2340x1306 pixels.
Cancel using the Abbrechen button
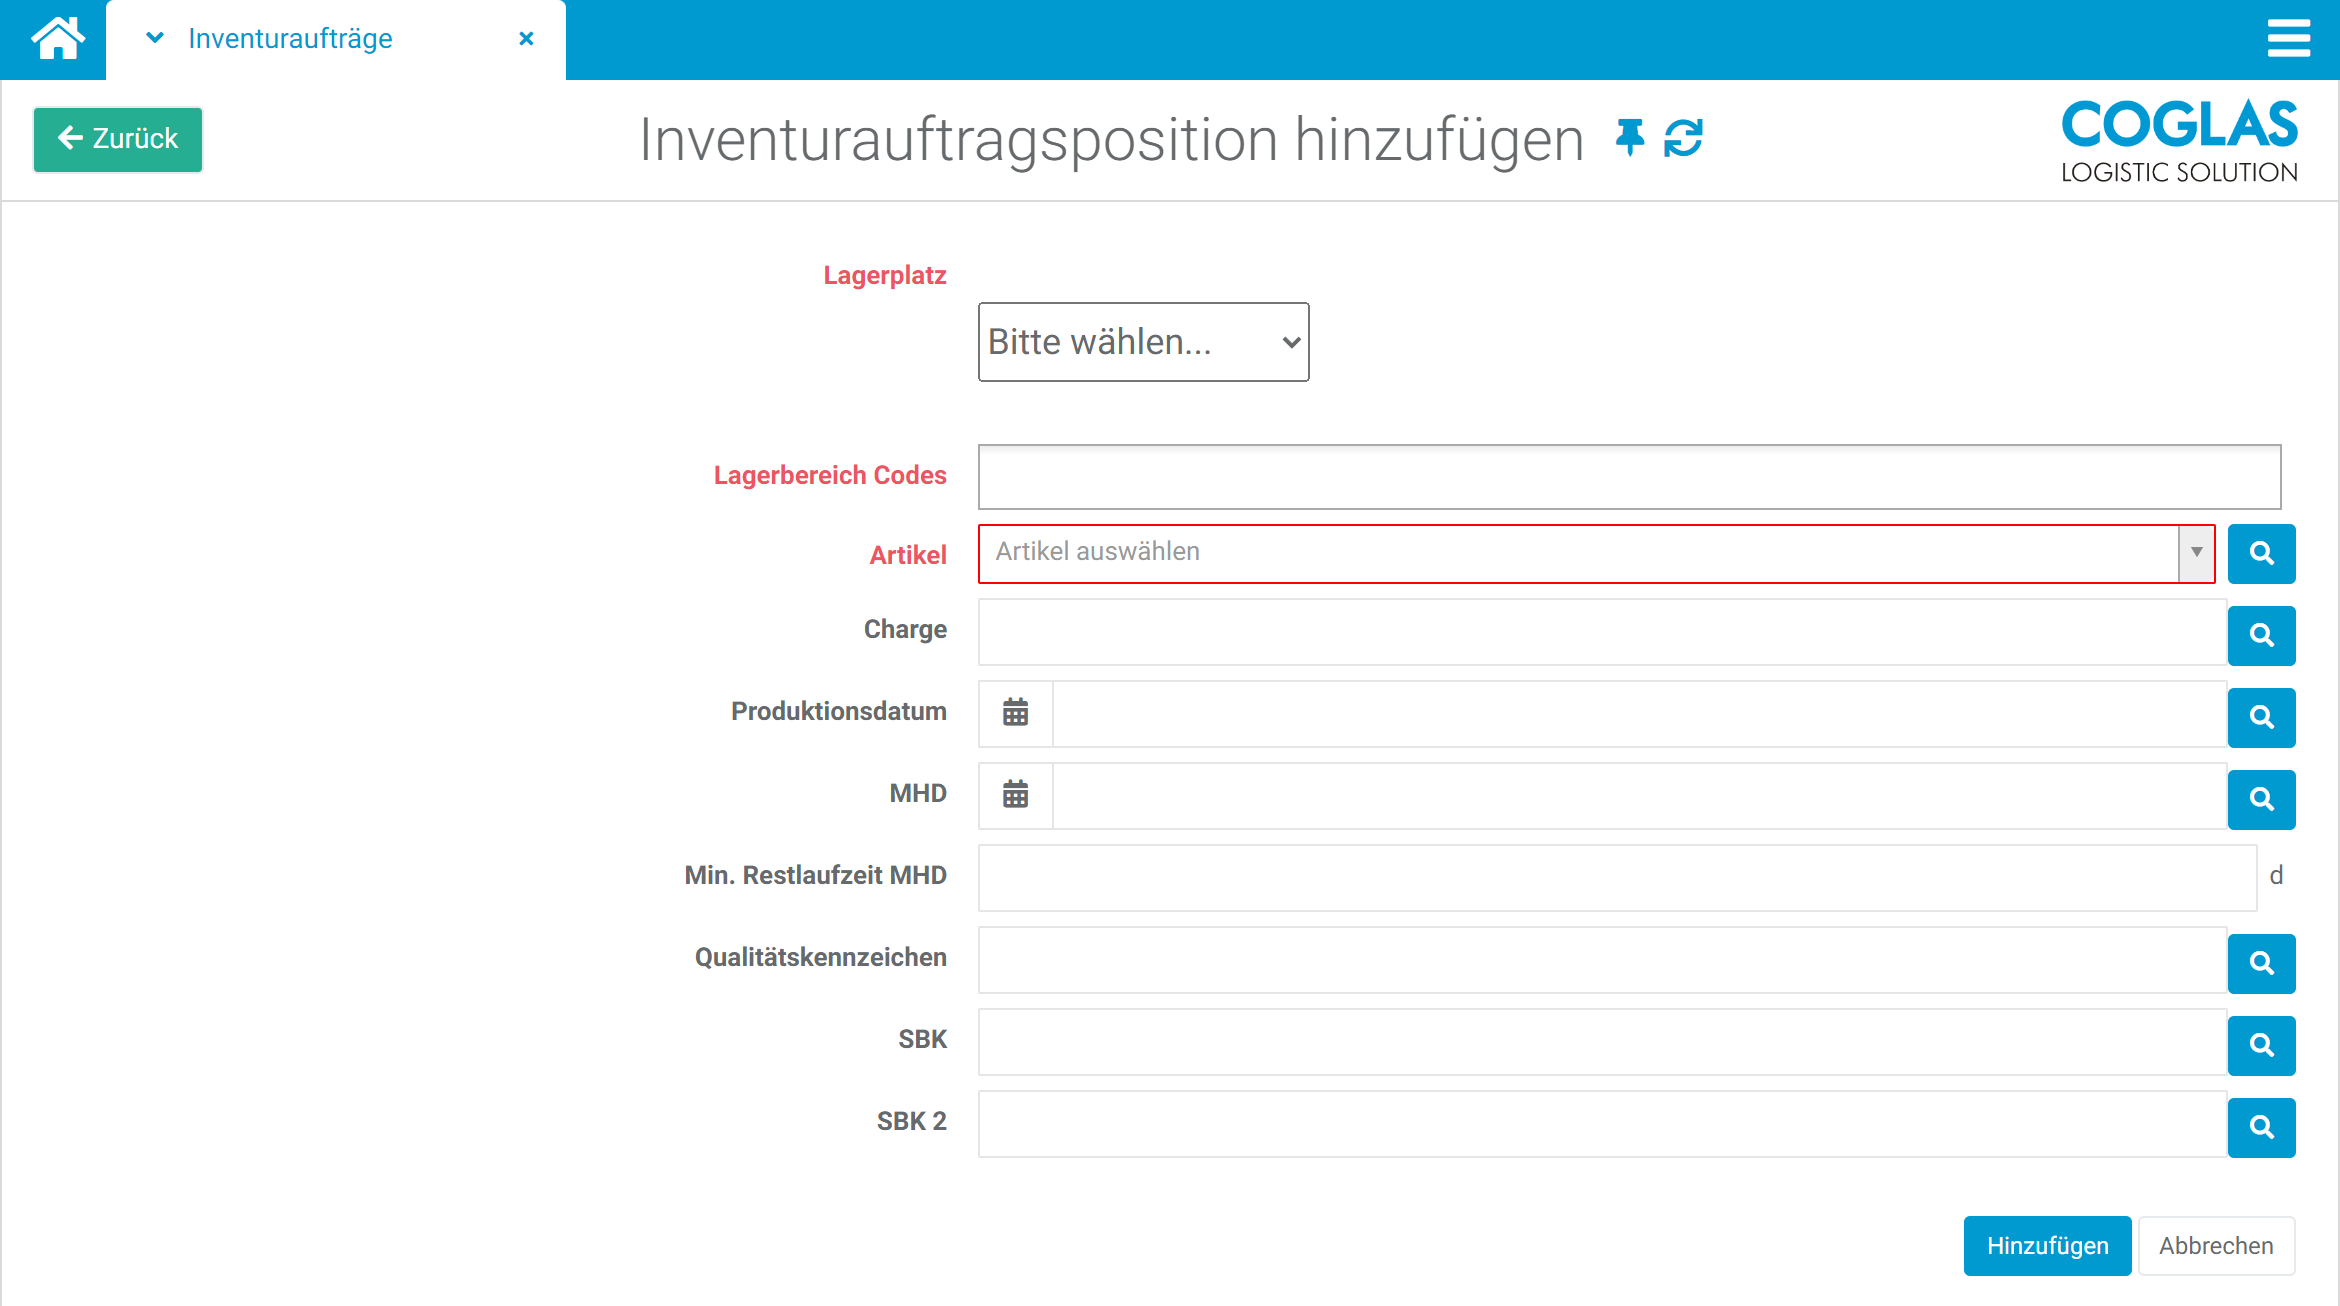tap(2216, 1245)
